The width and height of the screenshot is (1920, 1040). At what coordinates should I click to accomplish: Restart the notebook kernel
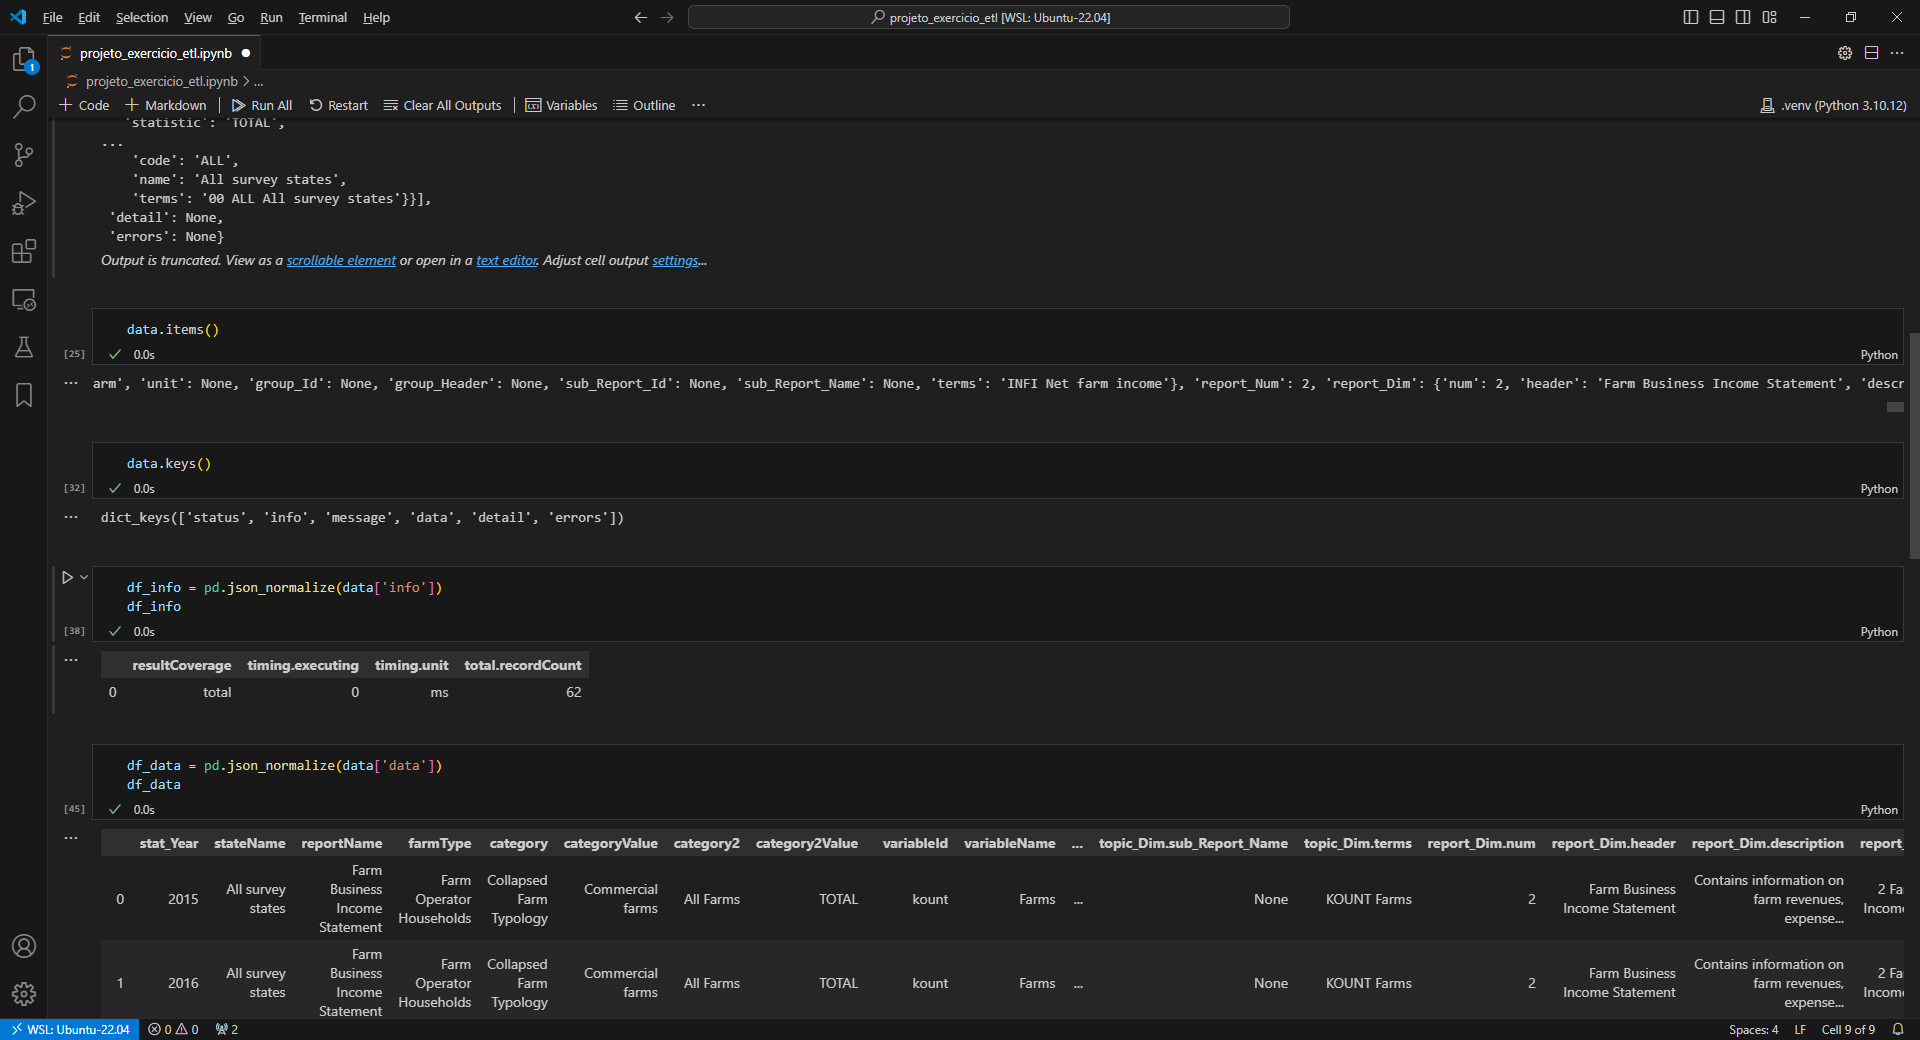tap(339, 105)
